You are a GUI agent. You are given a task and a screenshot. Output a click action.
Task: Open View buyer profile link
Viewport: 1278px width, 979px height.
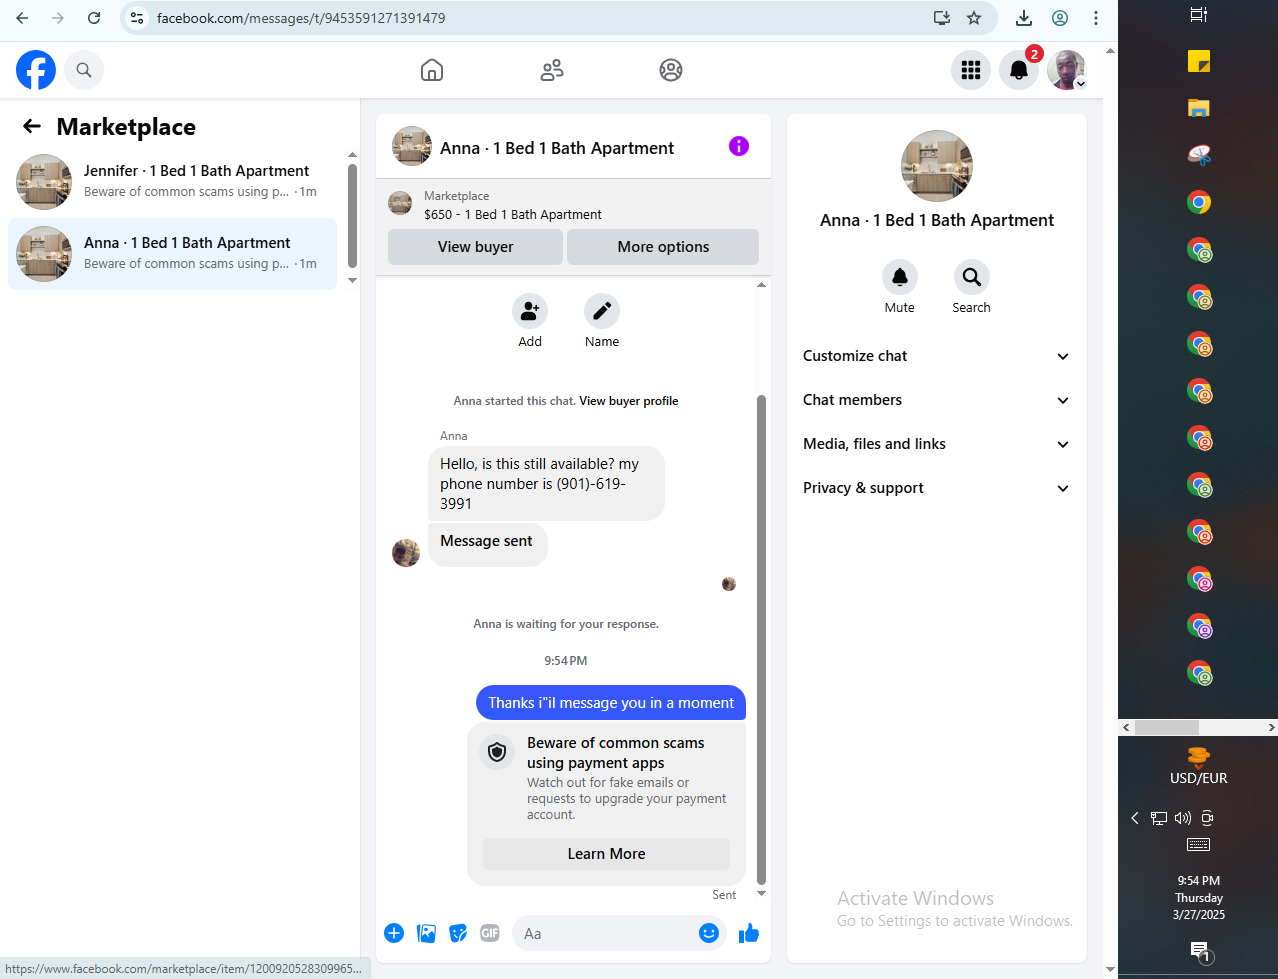coord(629,401)
